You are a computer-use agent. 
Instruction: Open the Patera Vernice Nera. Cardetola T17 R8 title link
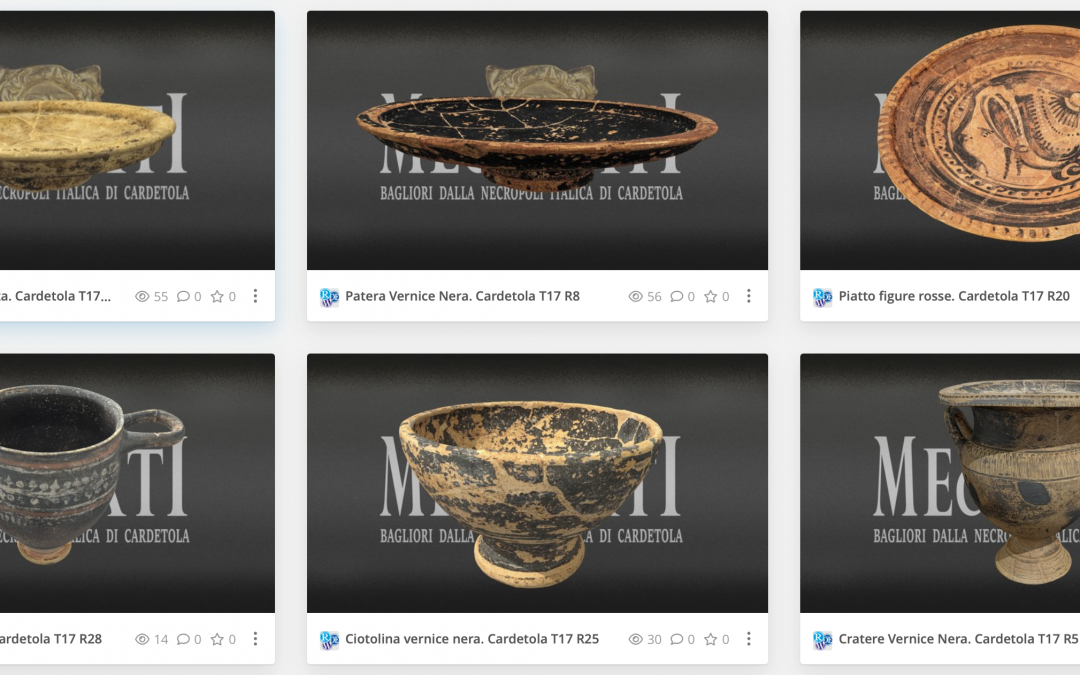coord(462,296)
